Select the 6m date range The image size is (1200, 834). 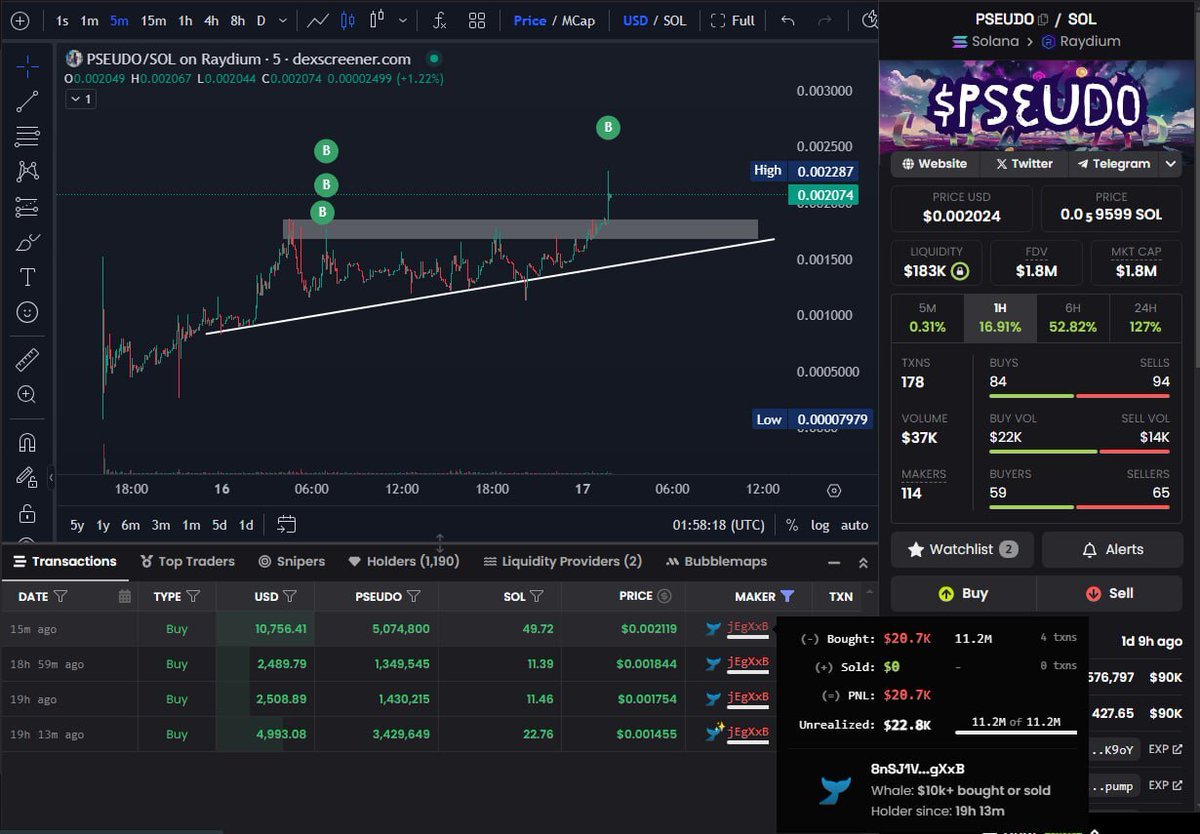tap(130, 524)
